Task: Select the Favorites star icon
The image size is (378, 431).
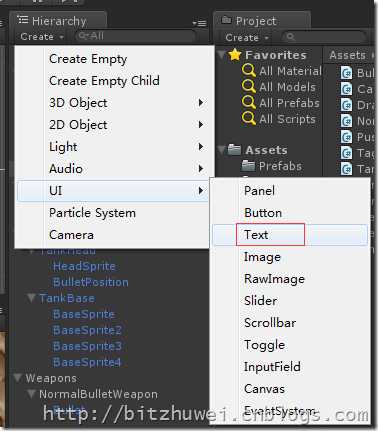Action: (x=235, y=55)
